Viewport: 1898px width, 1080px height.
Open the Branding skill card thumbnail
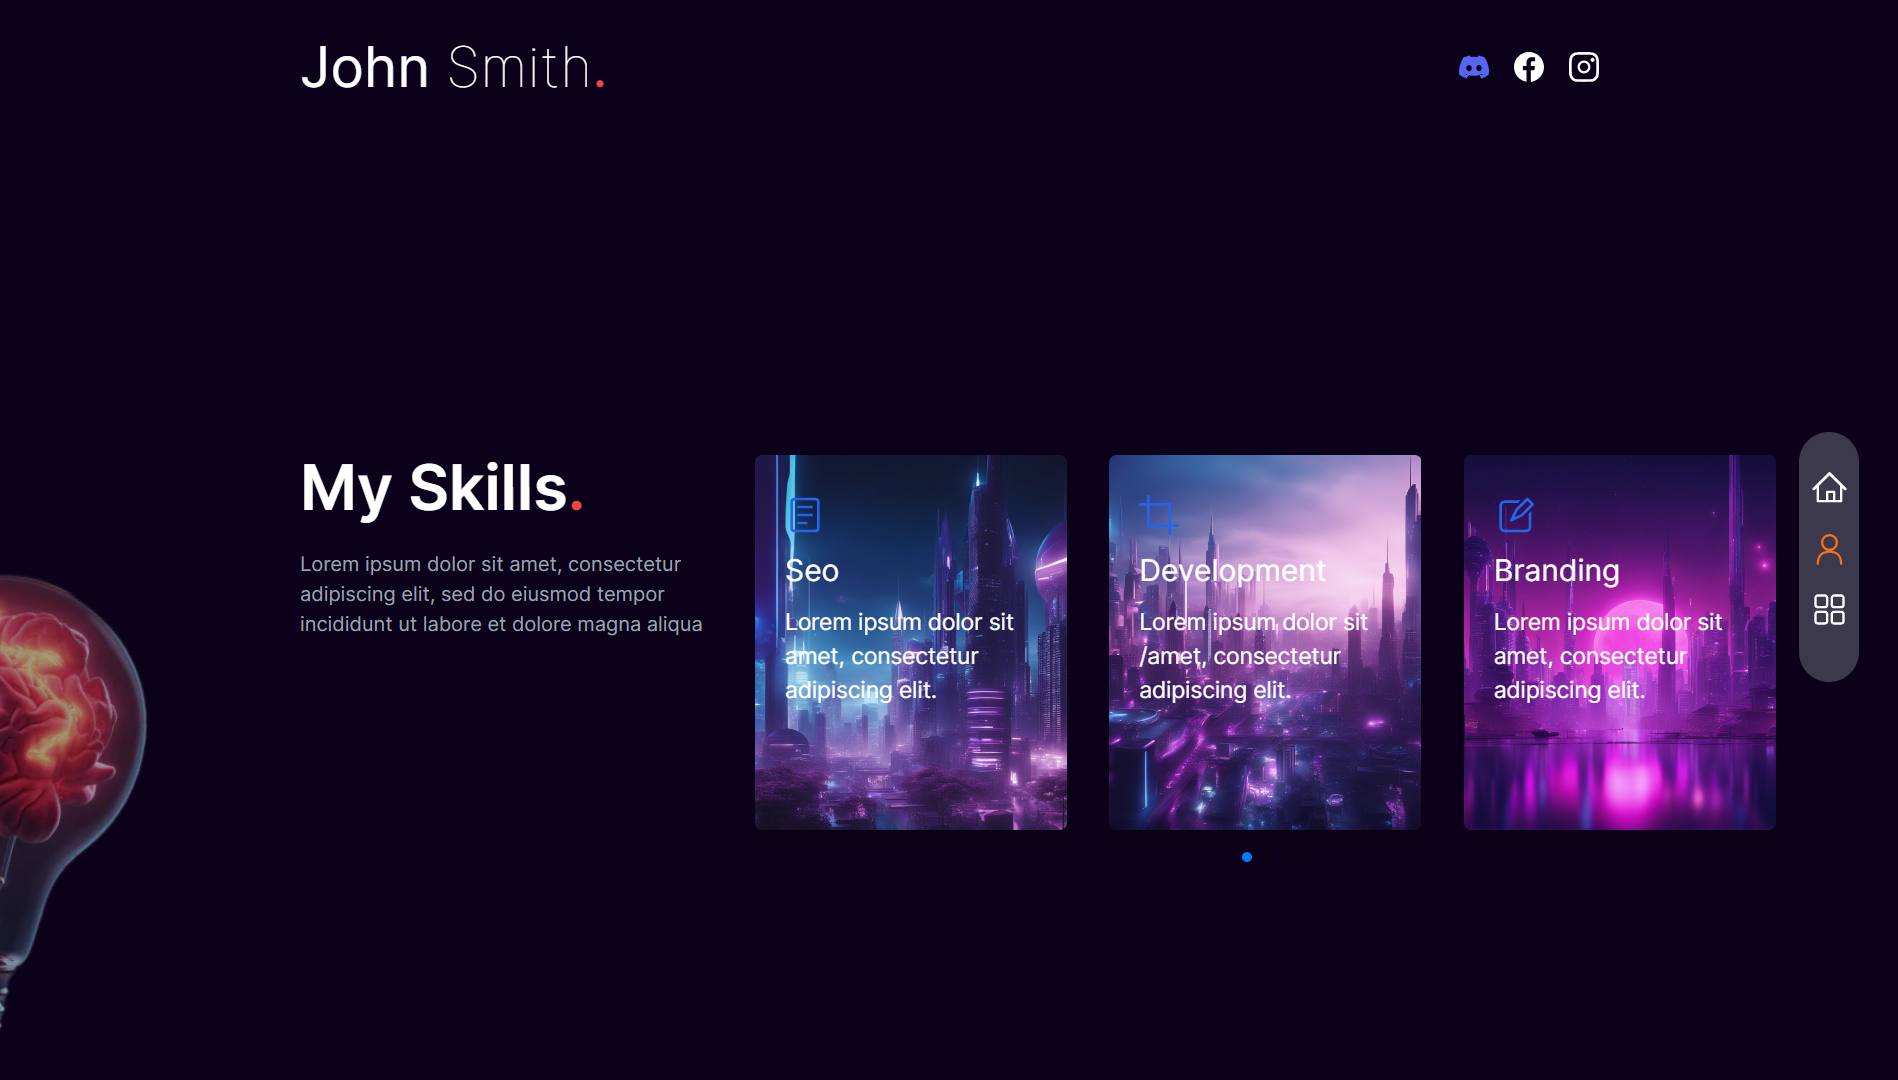(1618, 641)
